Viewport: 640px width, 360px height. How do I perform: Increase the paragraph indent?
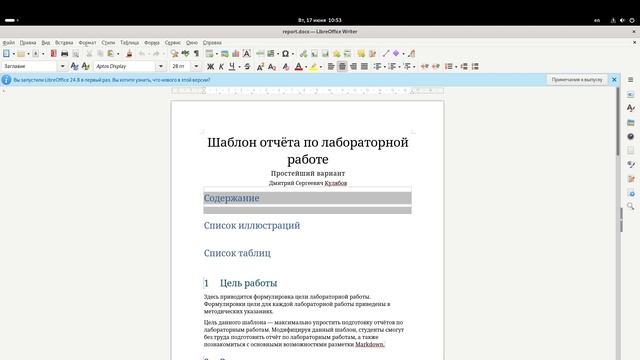coord(424,66)
